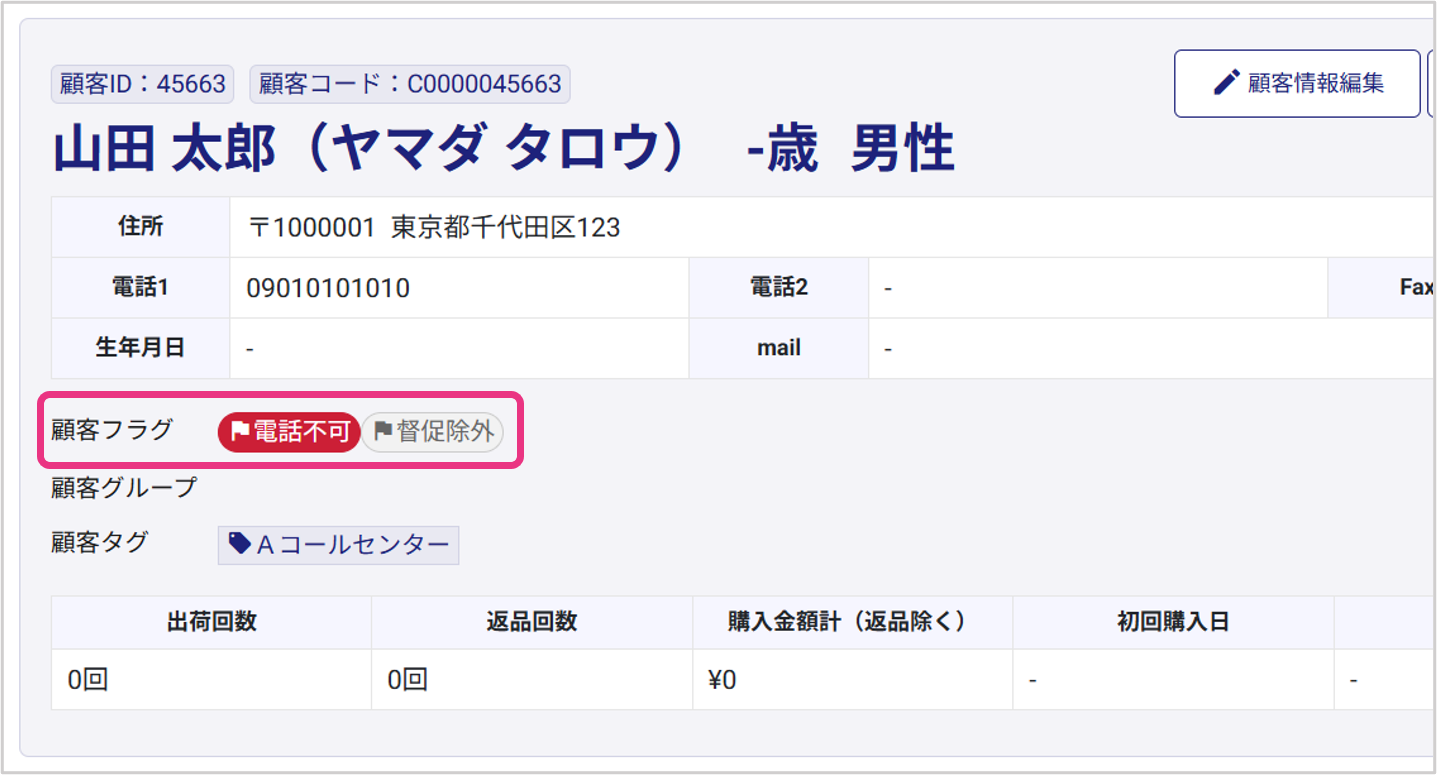Click the phone number 09010101010
The height and width of the screenshot is (775, 1437).
click(328, 289)
